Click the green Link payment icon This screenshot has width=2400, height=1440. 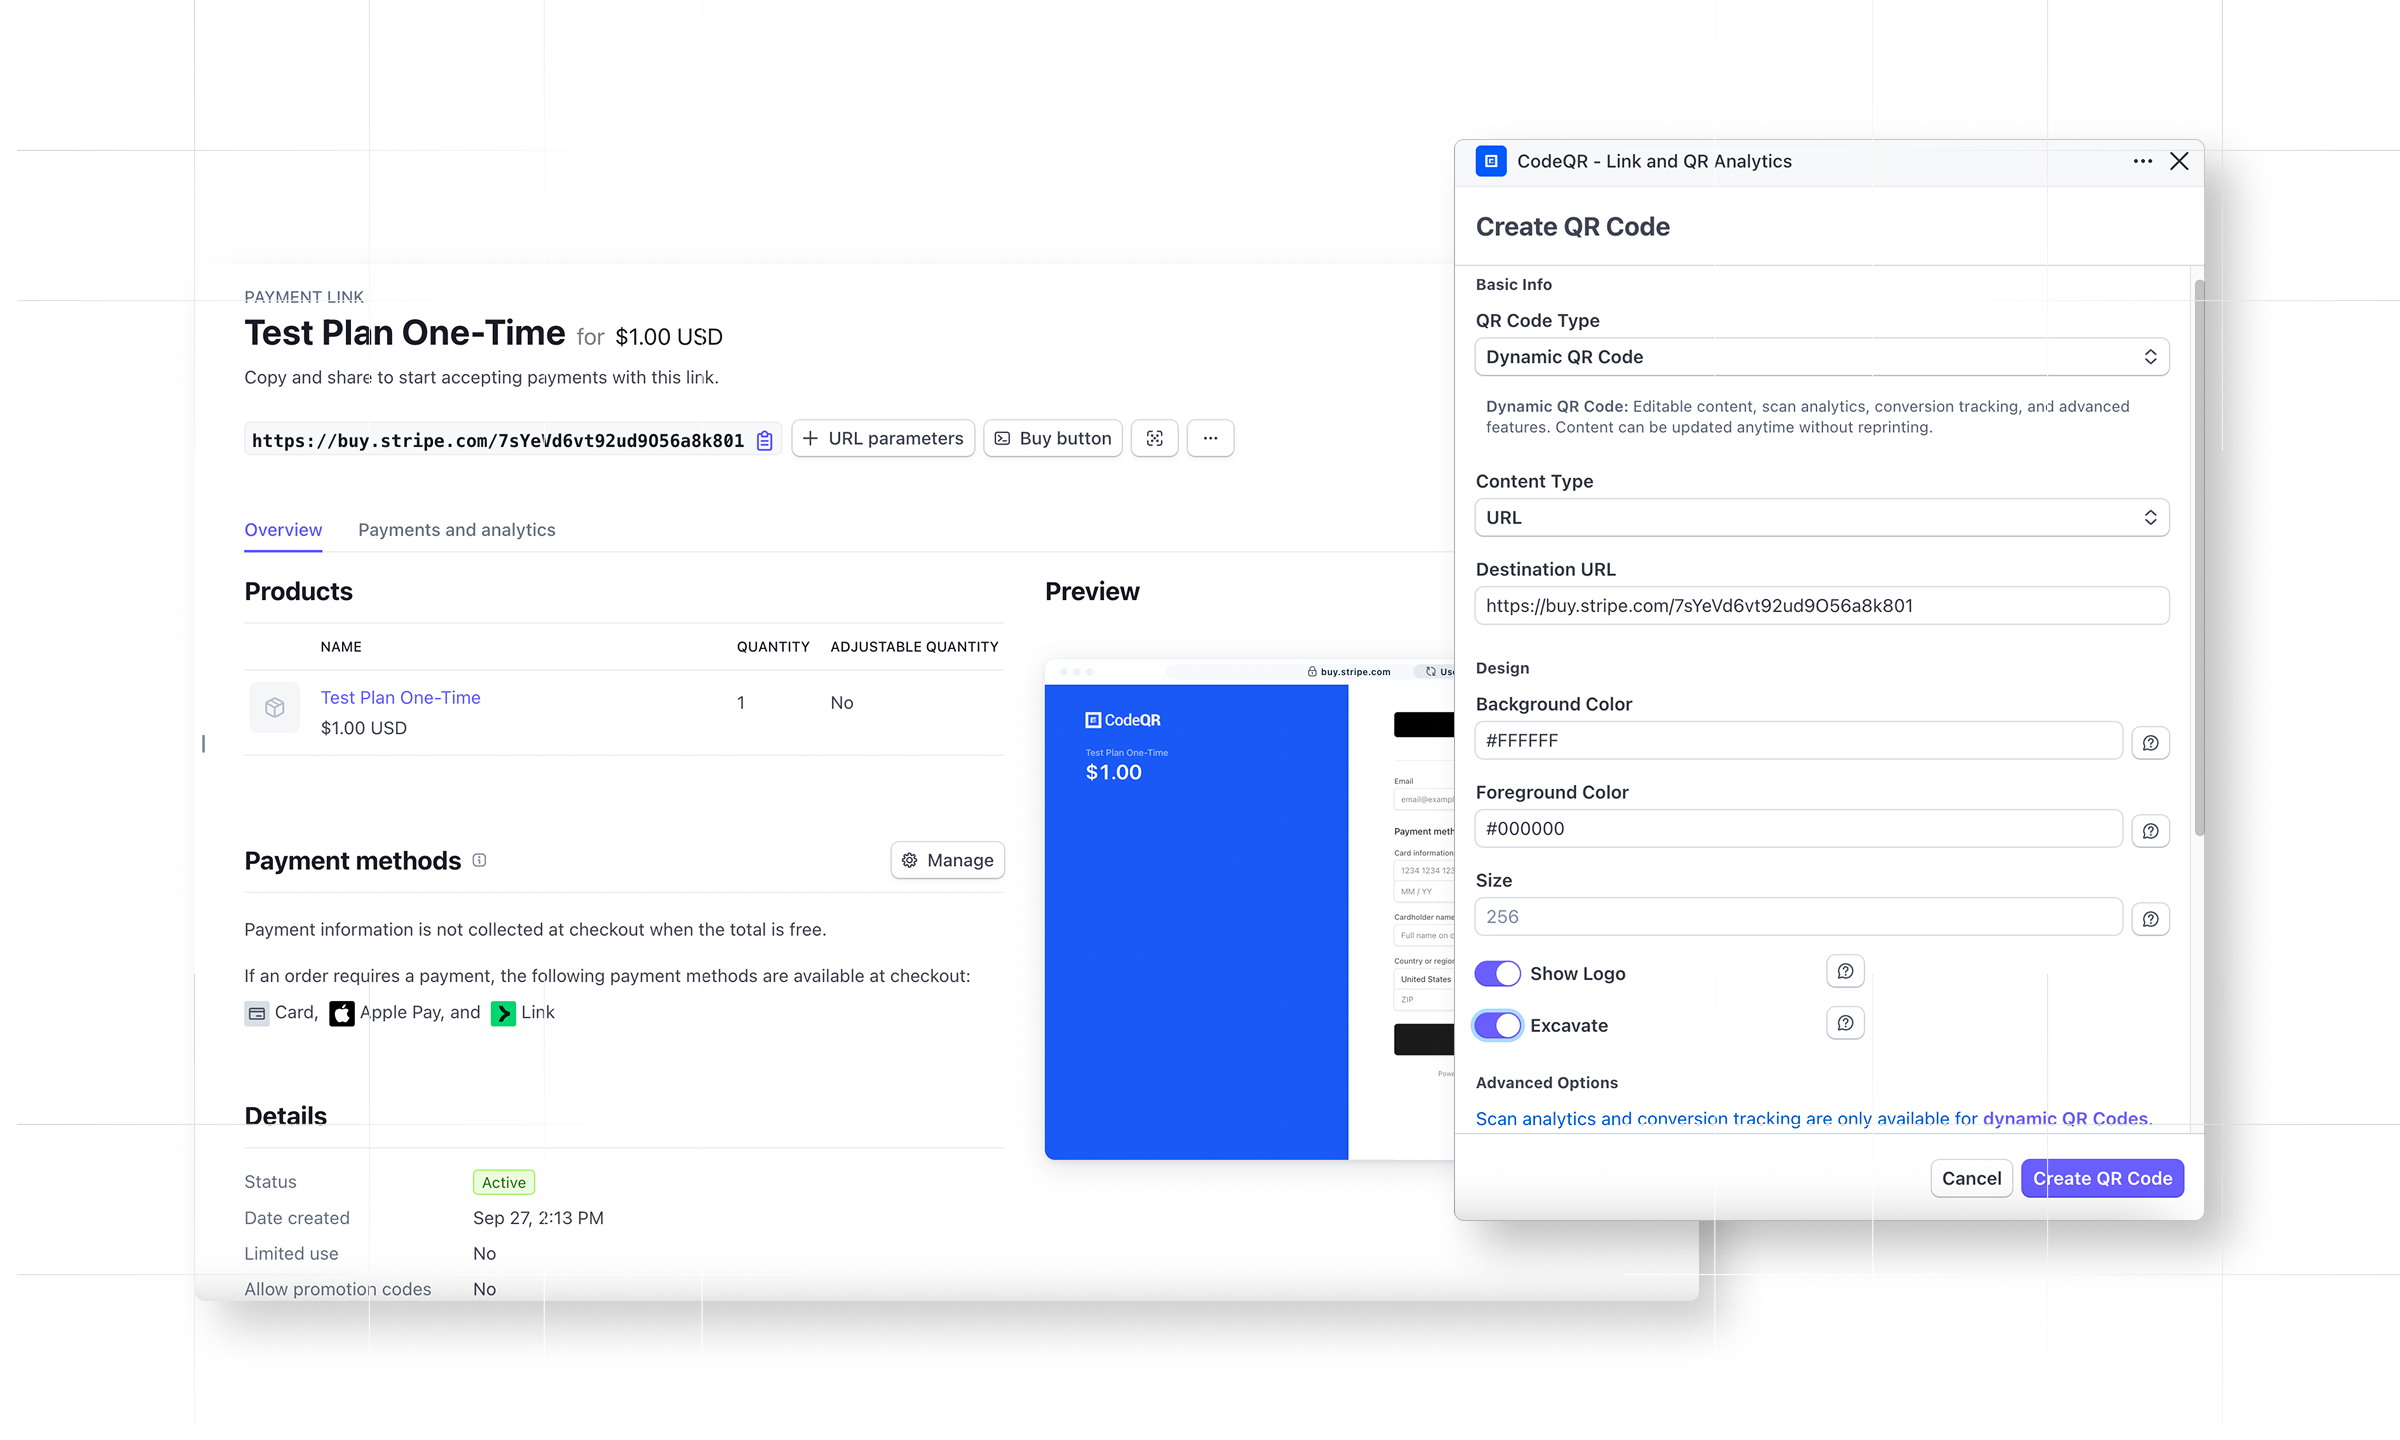(x=503, y=1013)
